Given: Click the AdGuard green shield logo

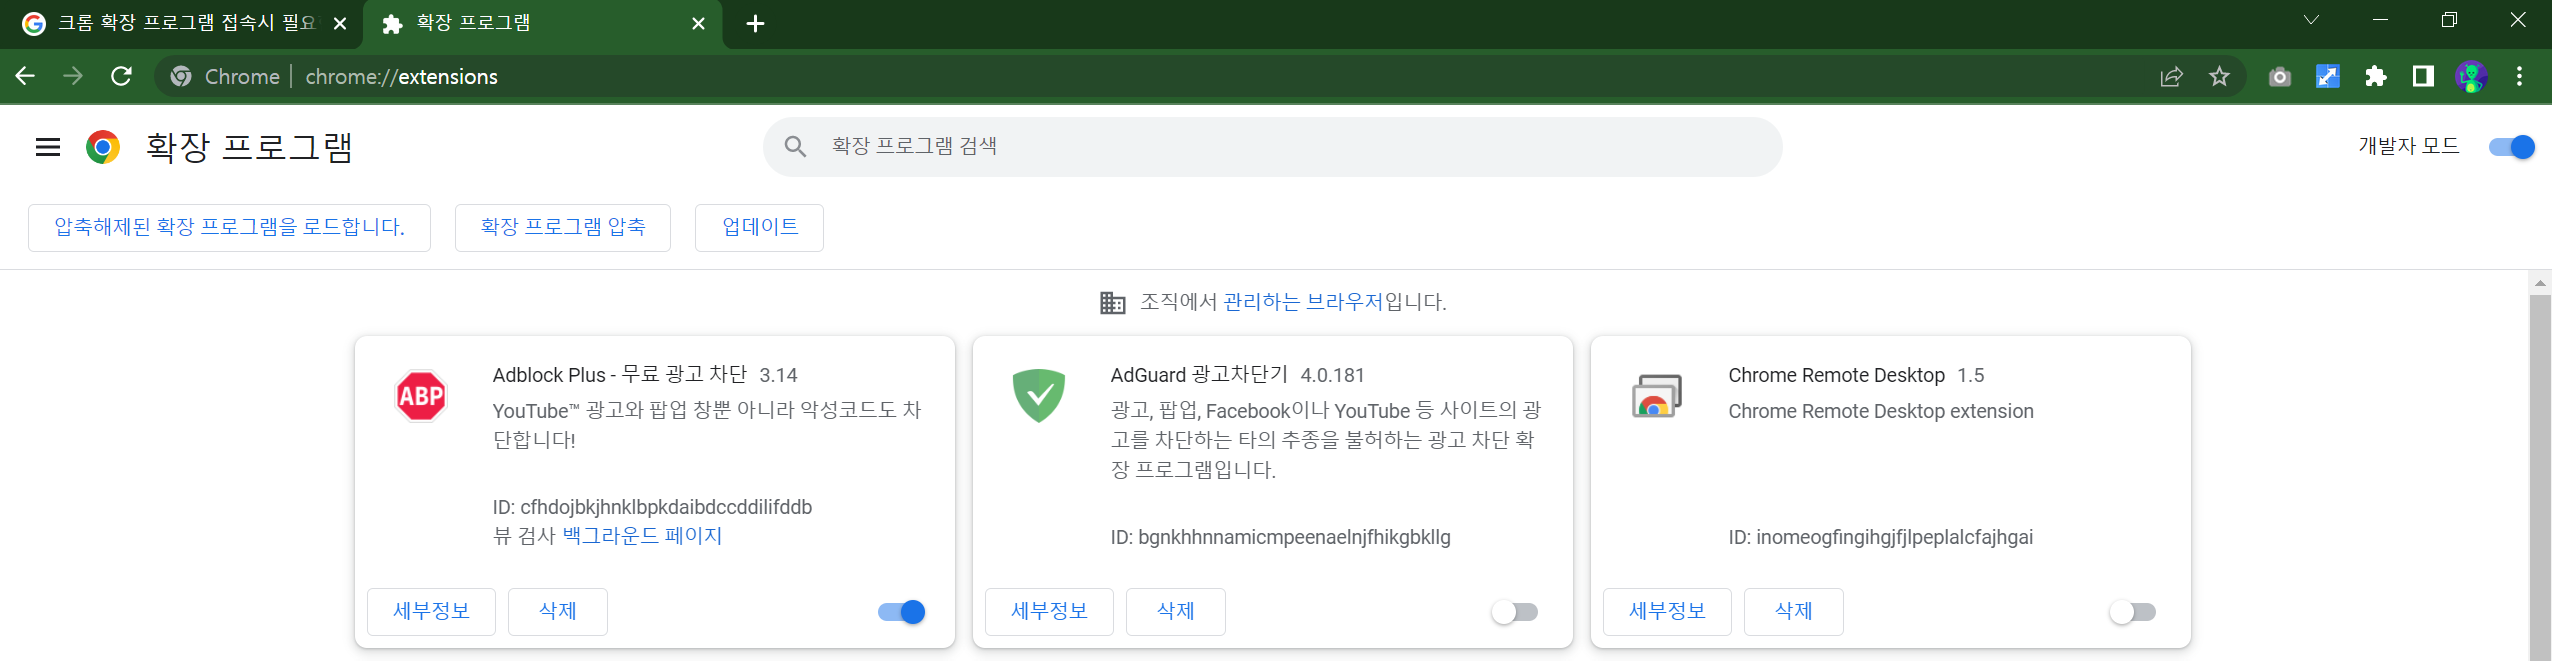Looking at the screenshot, I should pos(1039,396).
